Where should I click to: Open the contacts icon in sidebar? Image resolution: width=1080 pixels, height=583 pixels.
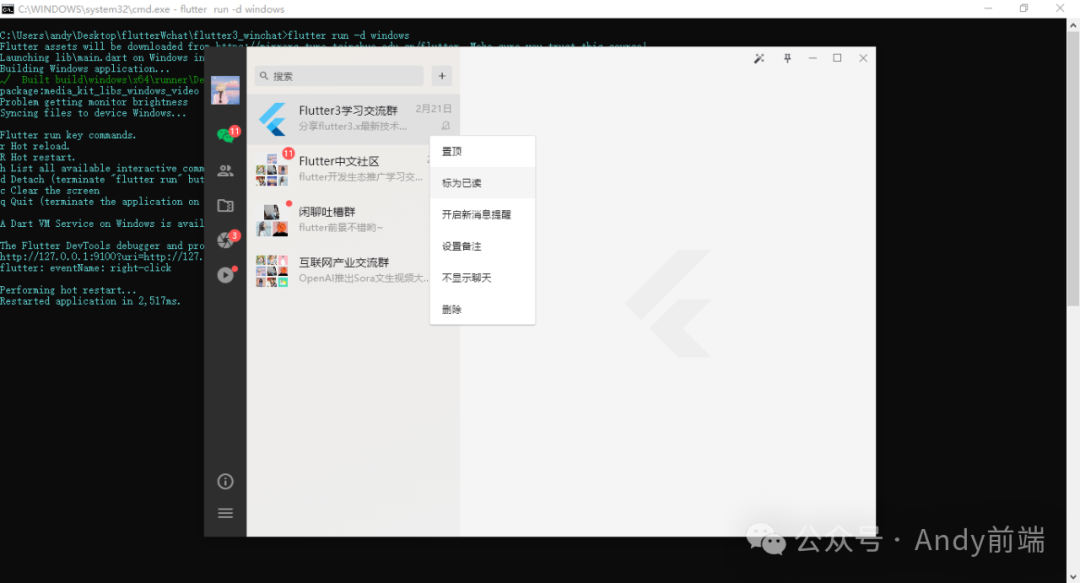pos(225,170)
